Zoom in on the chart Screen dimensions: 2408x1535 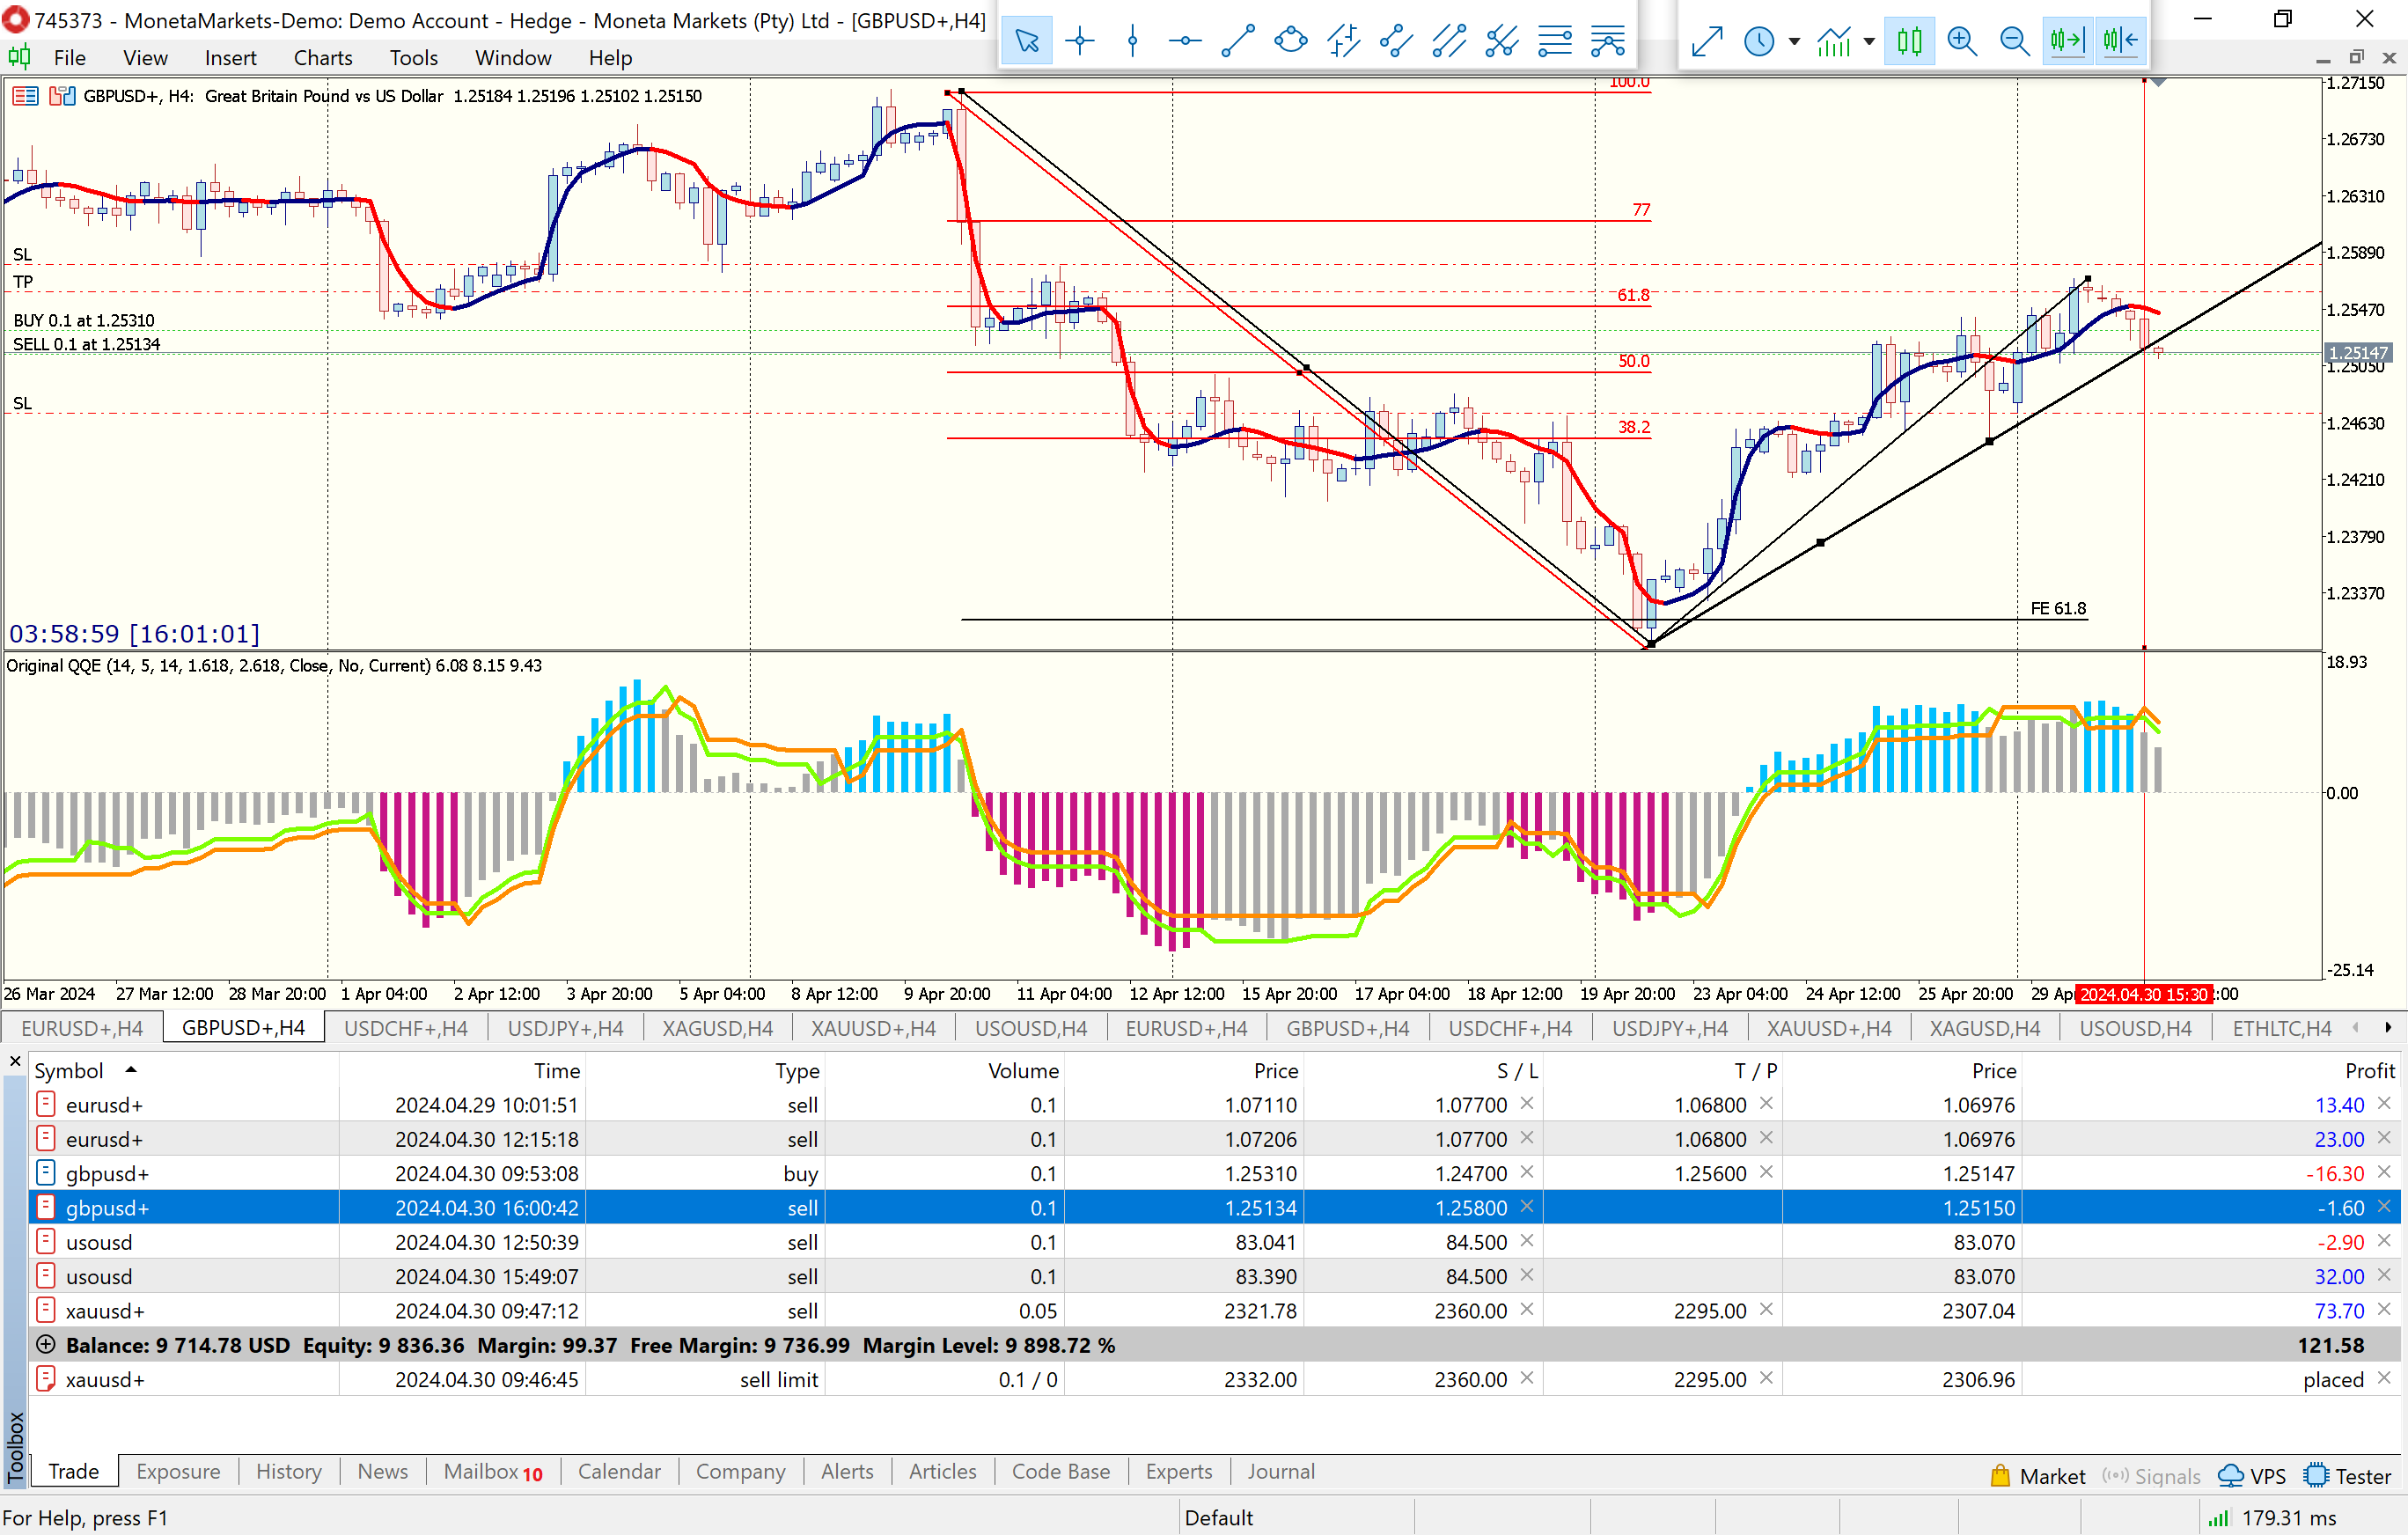tap(1962, 41)
